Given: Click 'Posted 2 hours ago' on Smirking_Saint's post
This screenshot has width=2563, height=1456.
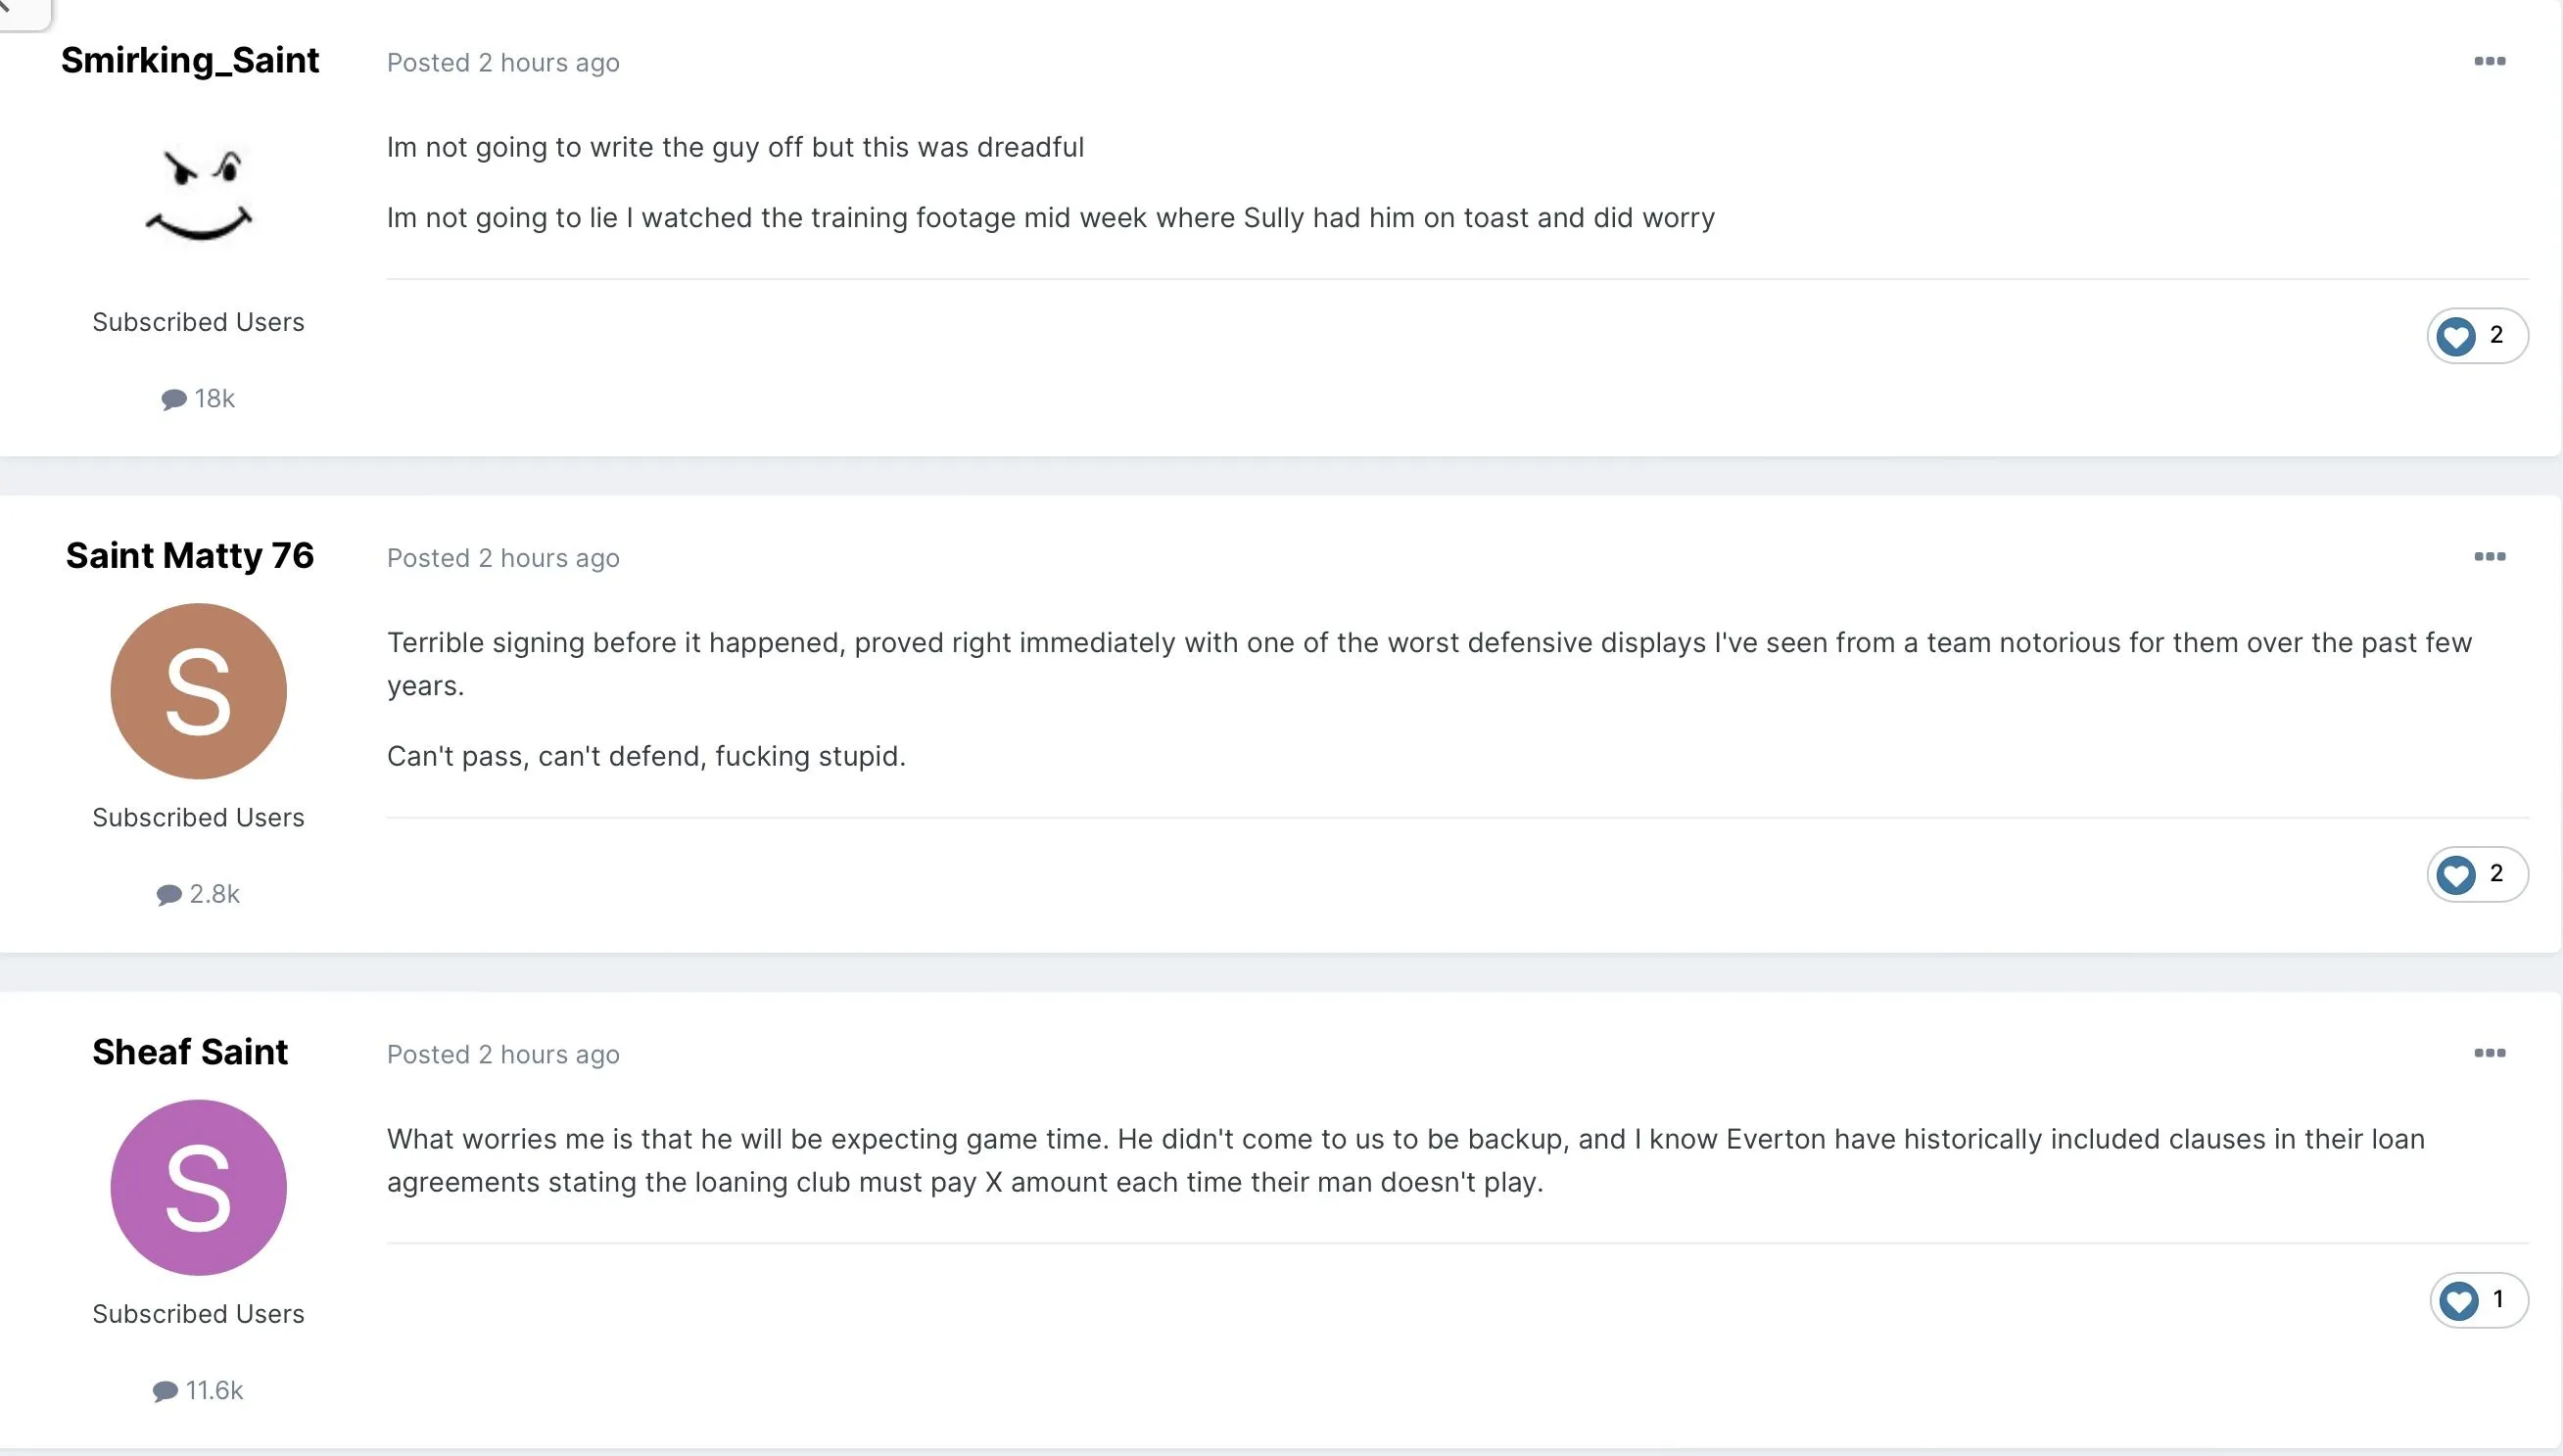Looking at the screenshot, I should click(x=503, y=63).
